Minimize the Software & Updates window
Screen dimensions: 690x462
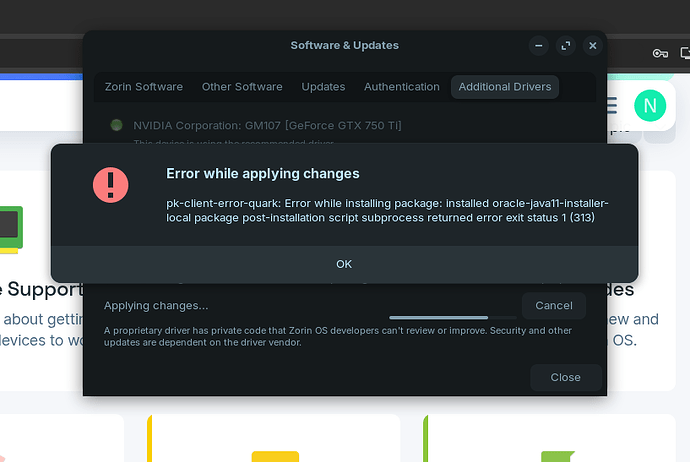(539, 45)
